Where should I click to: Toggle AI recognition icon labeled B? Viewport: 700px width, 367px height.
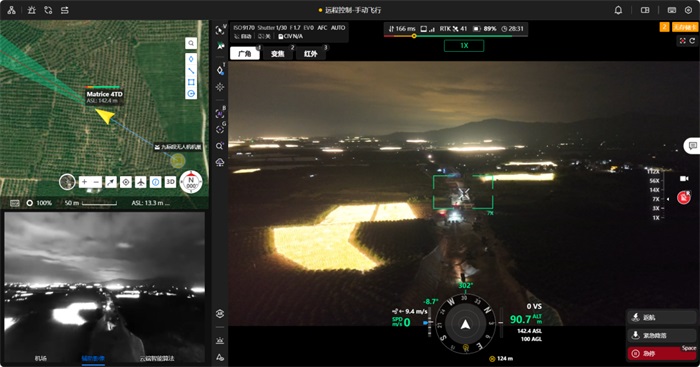220,113
